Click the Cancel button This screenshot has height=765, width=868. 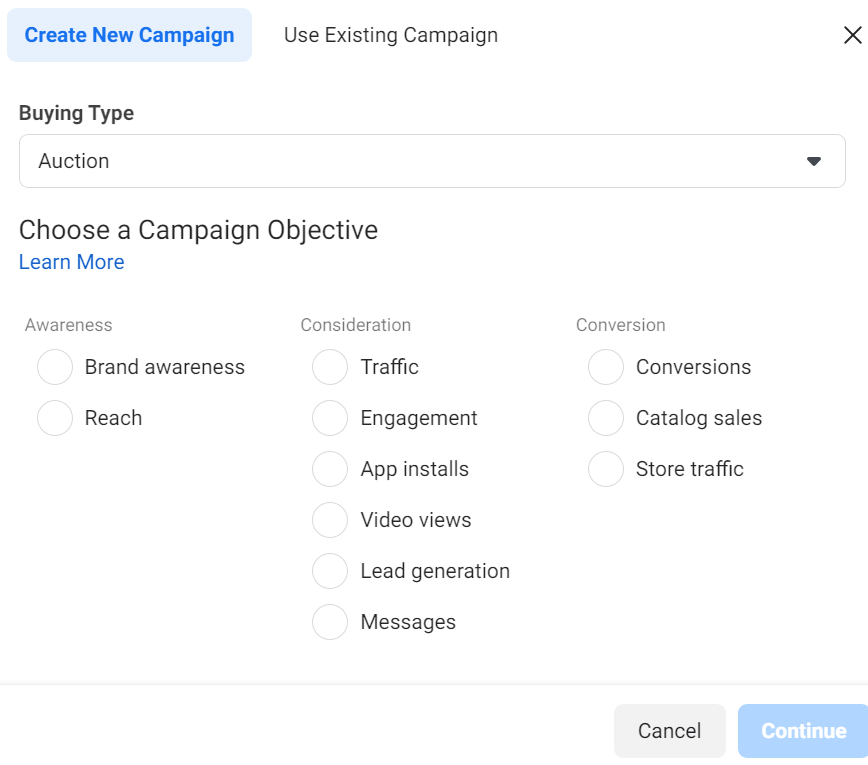pos(669,731)
